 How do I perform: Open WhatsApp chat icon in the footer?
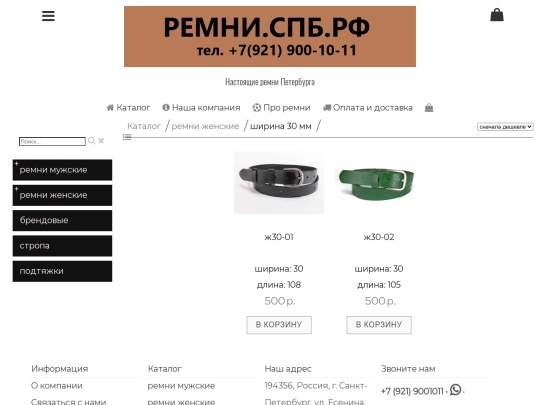click(x=455, y=390)
